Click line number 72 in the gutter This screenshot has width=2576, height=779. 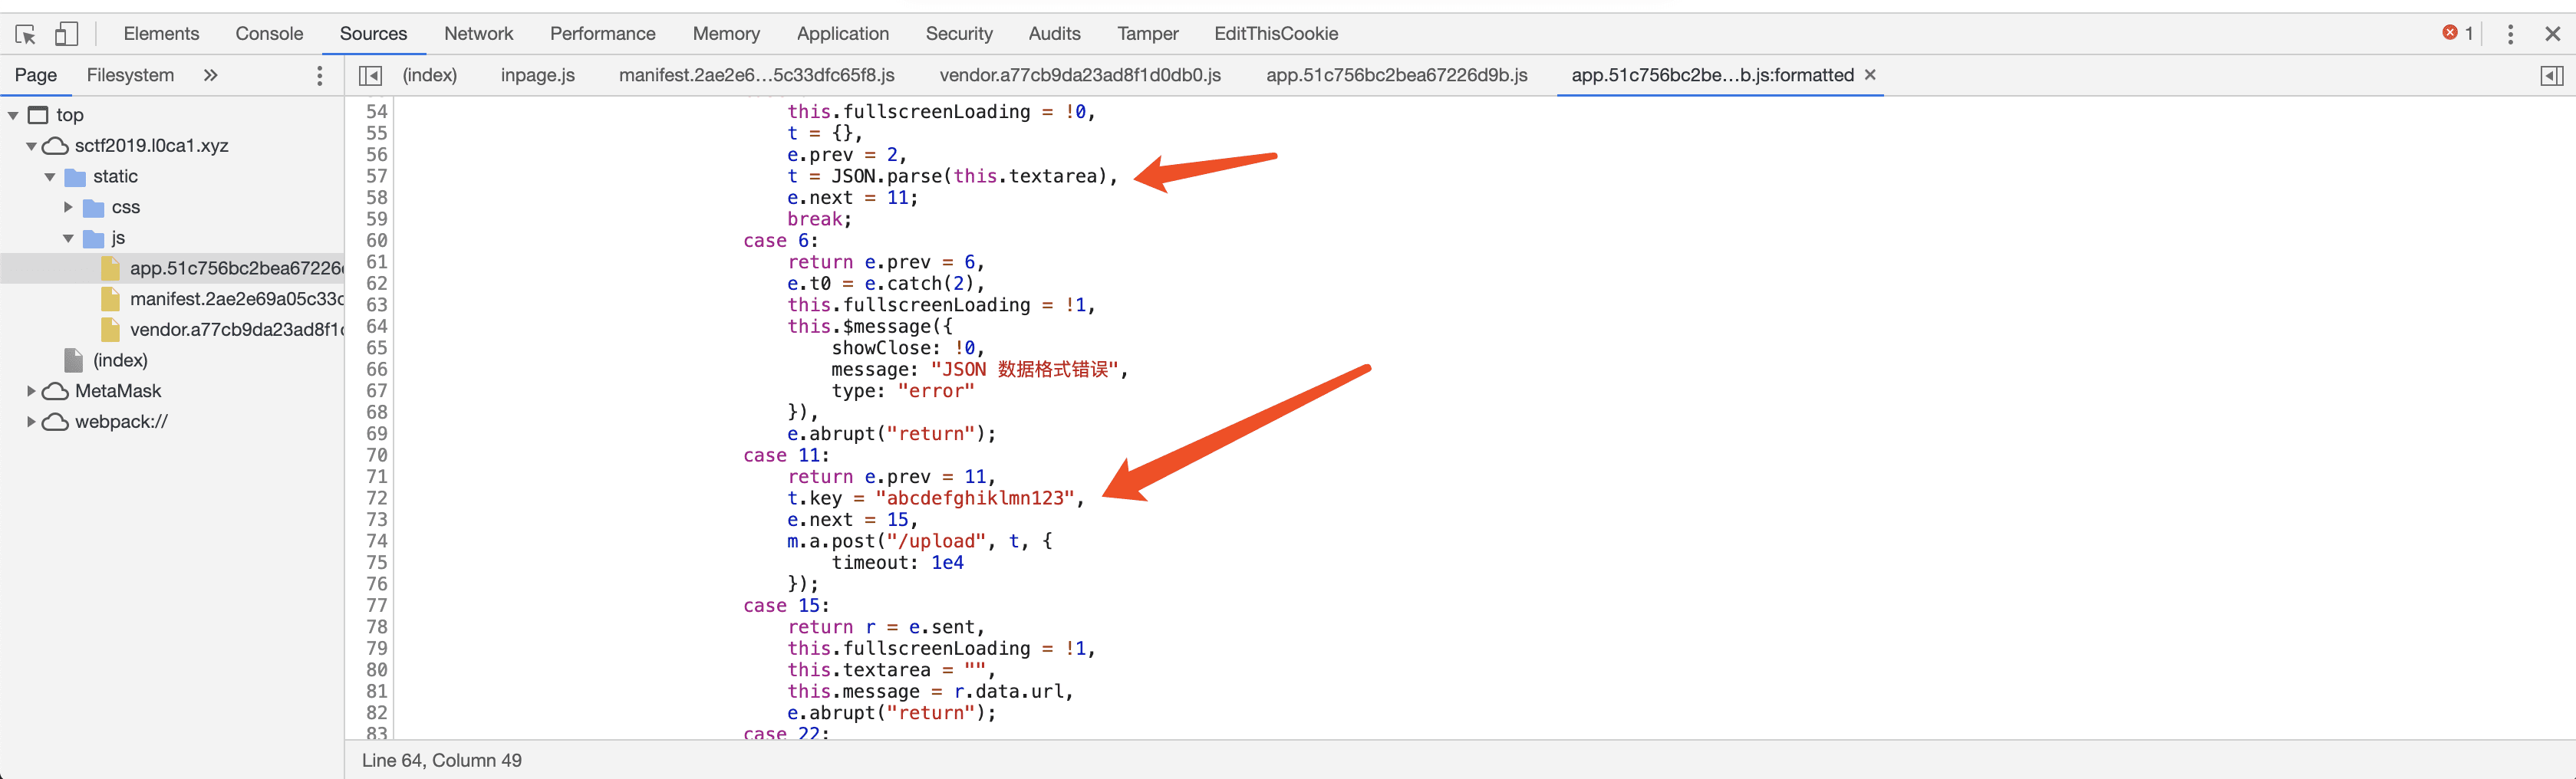[x=376, y=498]
